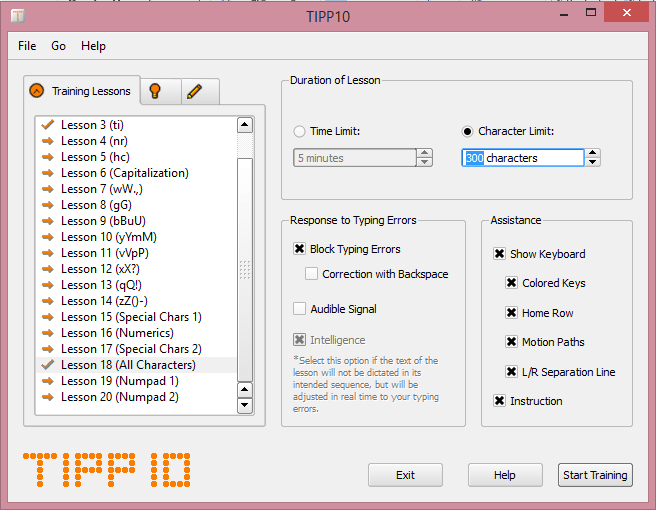Click the checkmark icon beside Lesson 18

[47, 365]
